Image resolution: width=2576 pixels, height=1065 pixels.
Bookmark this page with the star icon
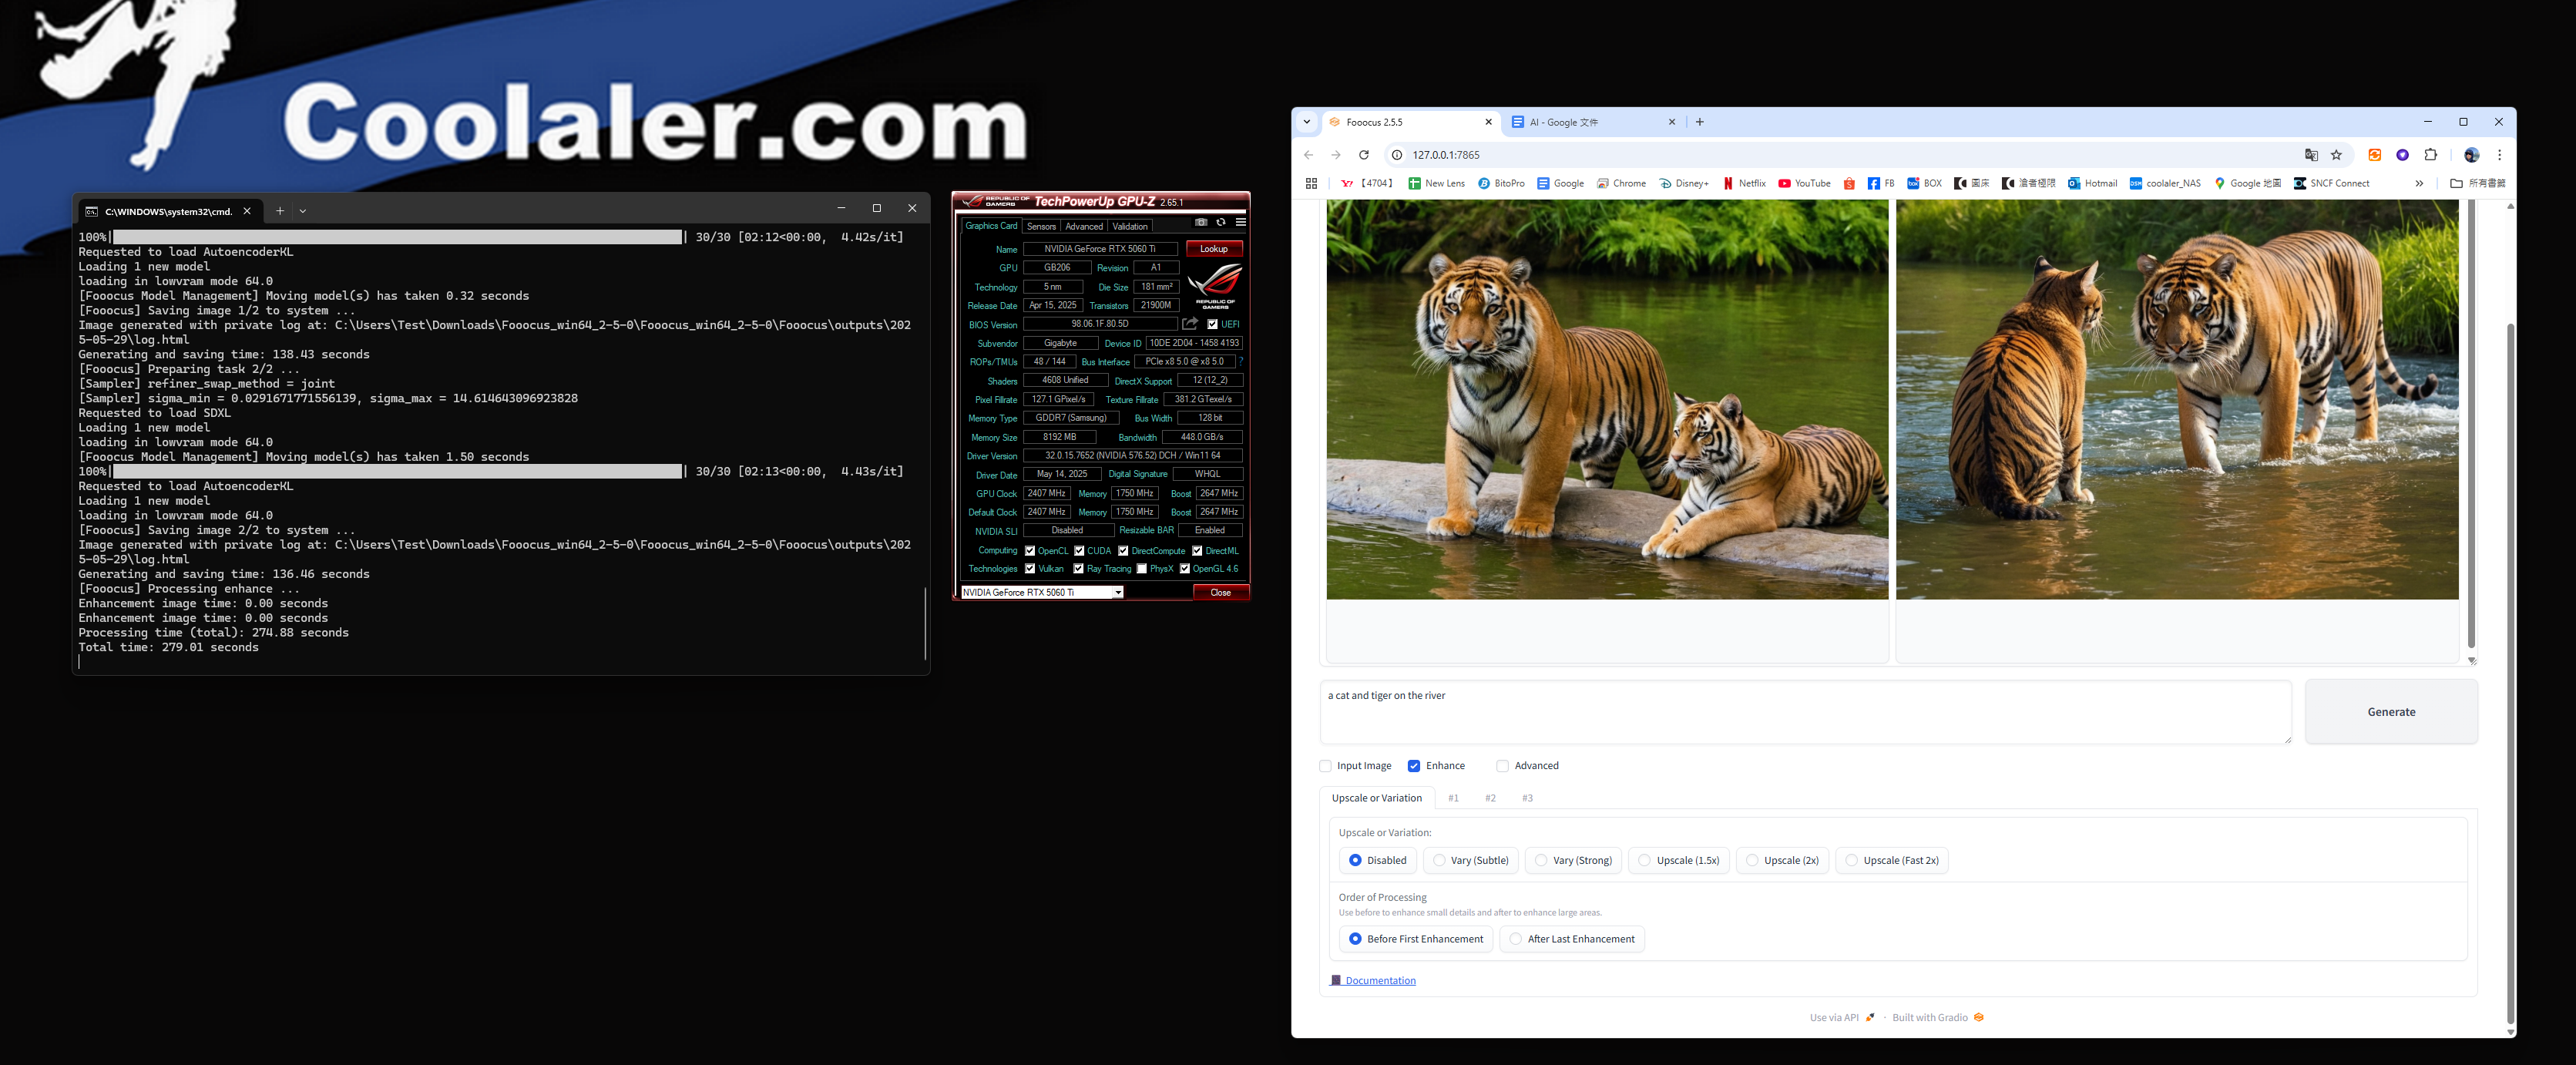(2336, 155)
